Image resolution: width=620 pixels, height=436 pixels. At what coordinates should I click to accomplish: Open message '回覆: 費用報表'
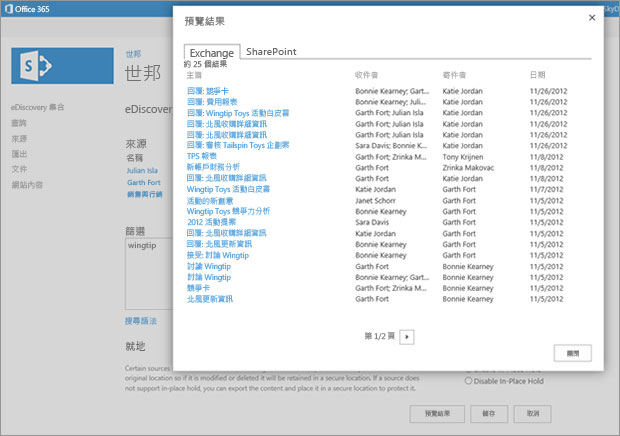point(212,102)
